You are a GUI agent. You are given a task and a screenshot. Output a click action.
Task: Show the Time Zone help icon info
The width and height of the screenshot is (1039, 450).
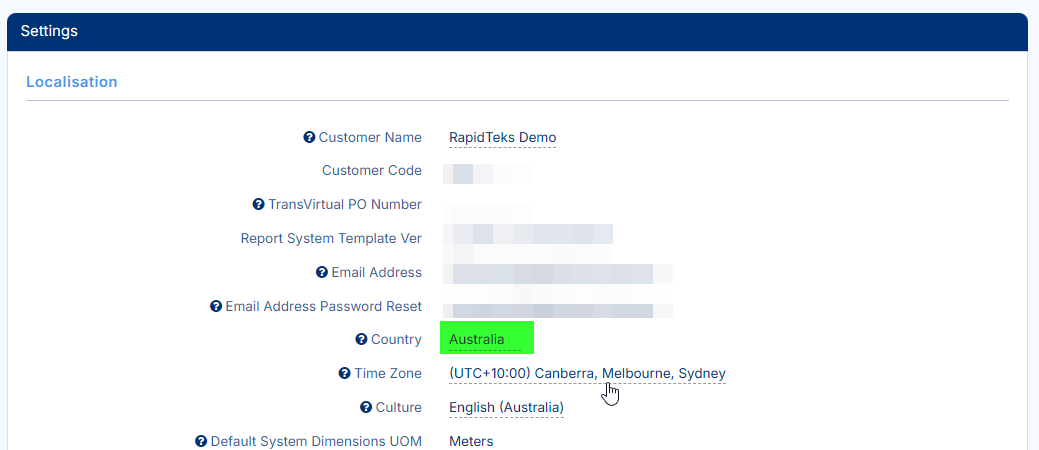point(345,374)
